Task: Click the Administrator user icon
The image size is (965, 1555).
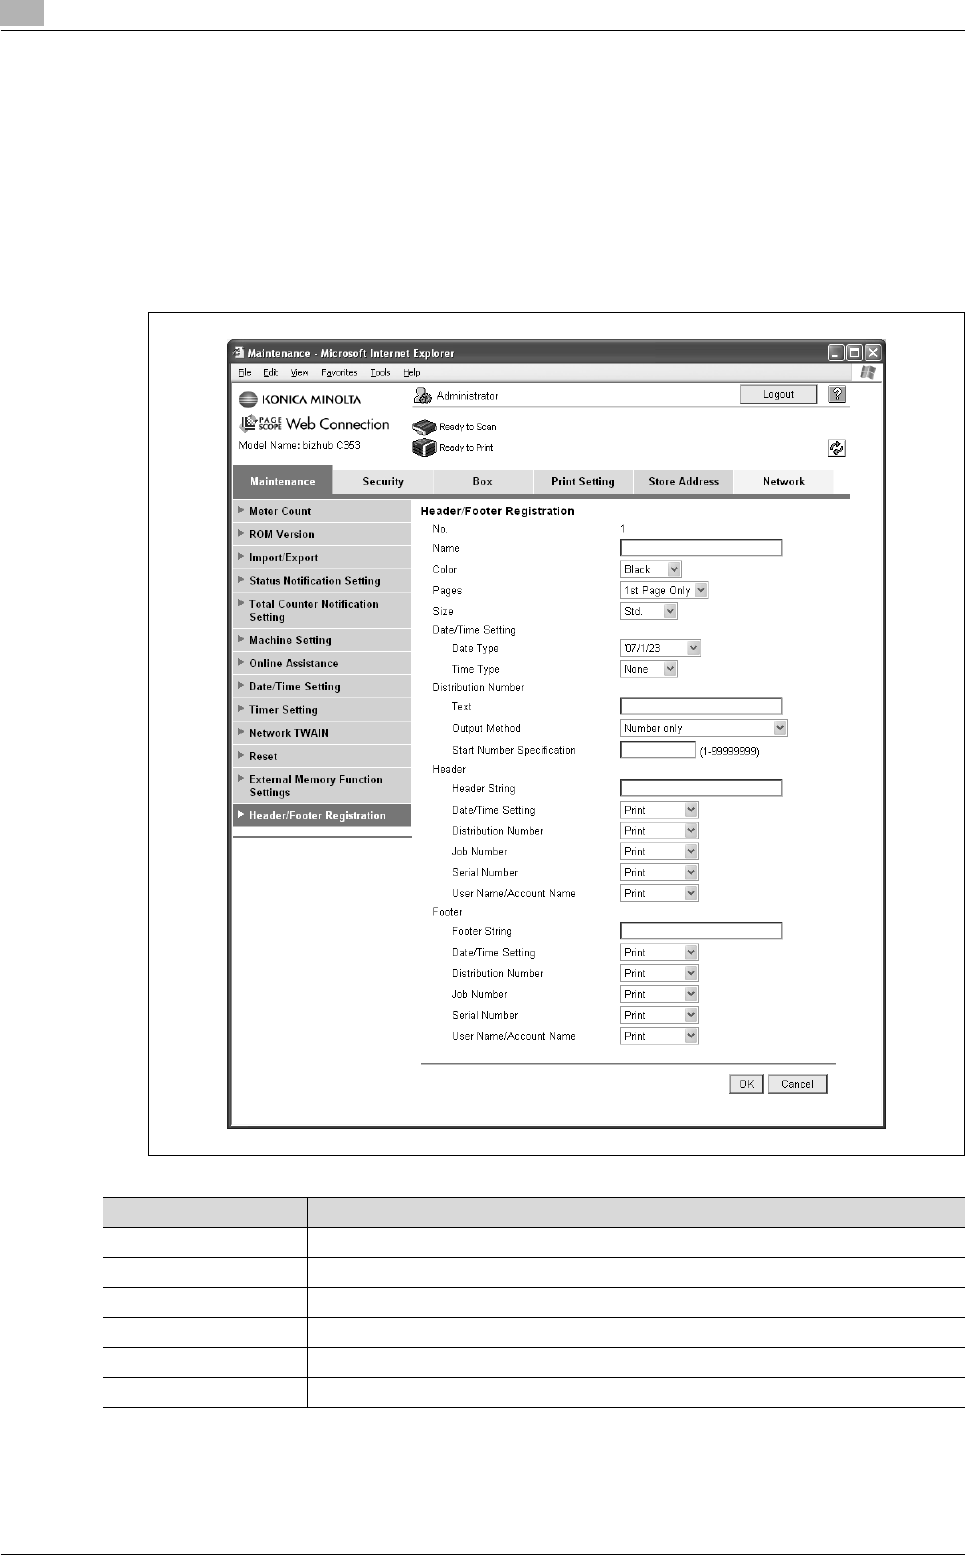Action: 423,395
